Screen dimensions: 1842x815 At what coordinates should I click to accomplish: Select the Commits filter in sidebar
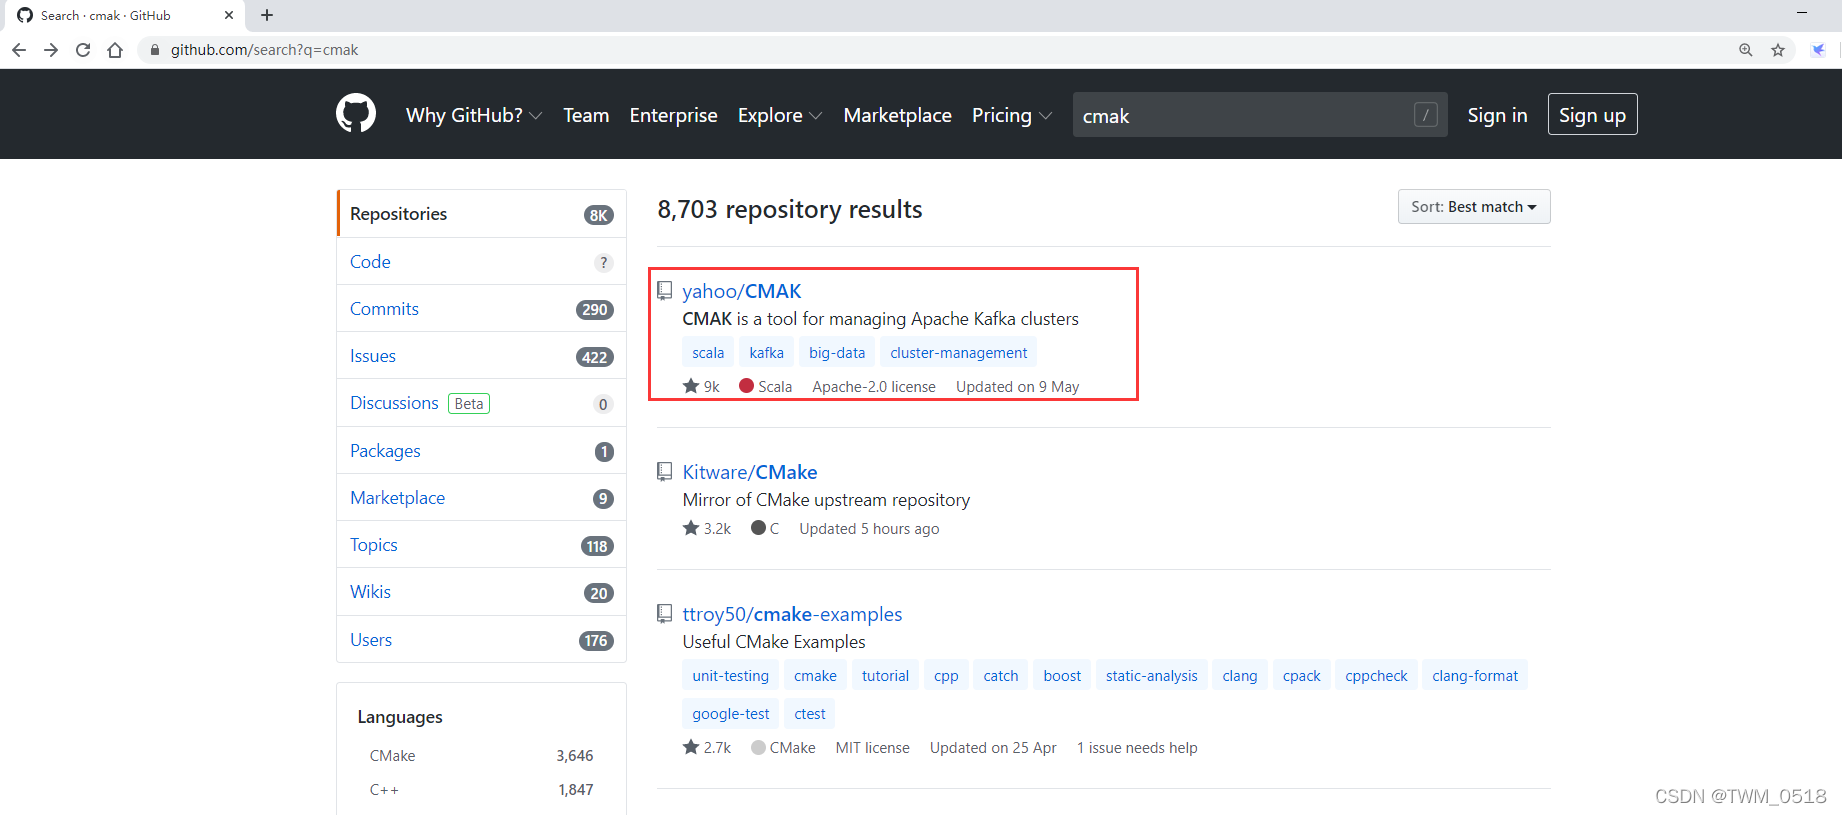[482, 309]
